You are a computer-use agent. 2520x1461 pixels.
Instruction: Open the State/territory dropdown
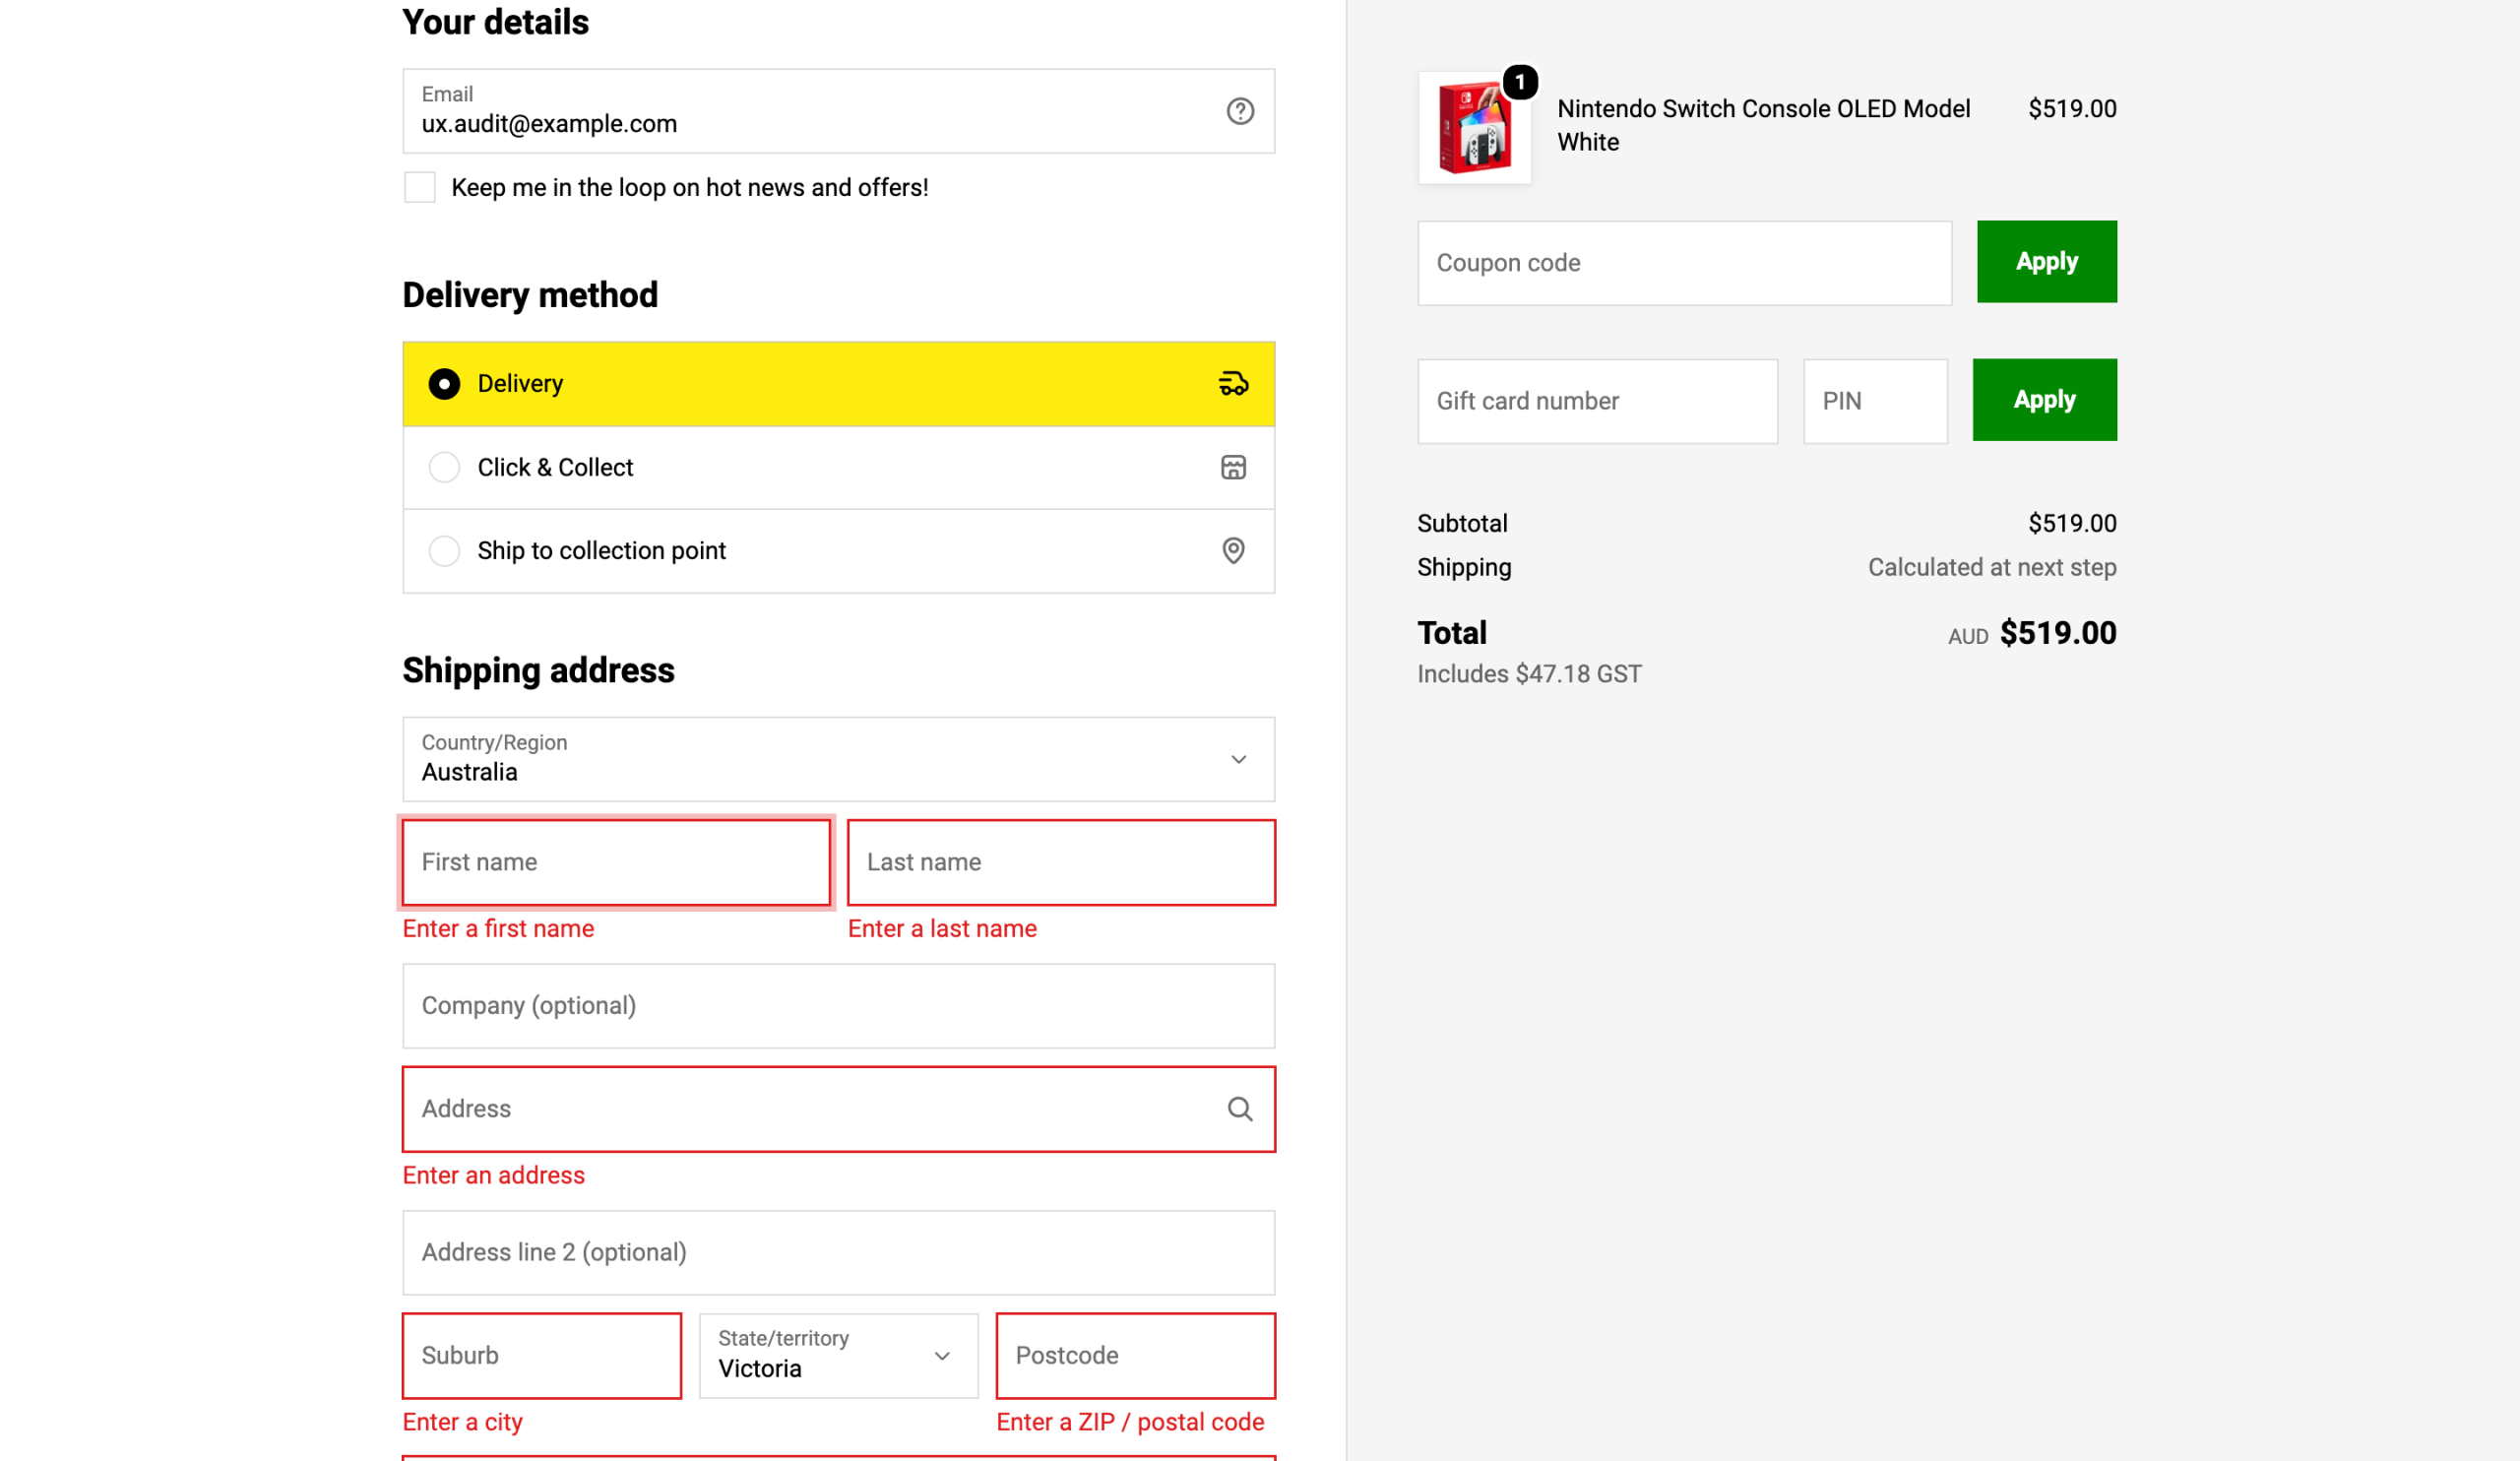coord(838,1355)
